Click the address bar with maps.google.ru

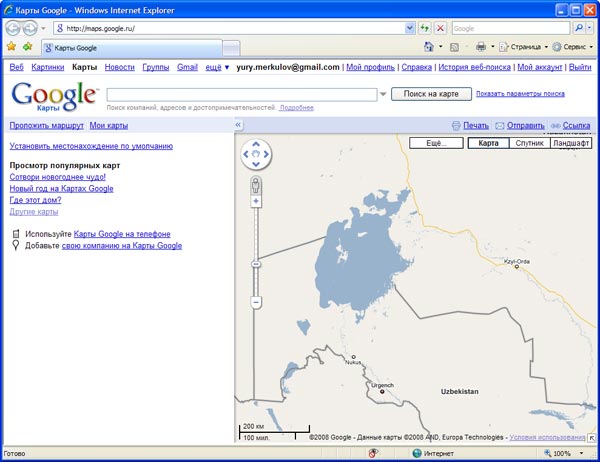pyautogui.click(x=230, y=28)
